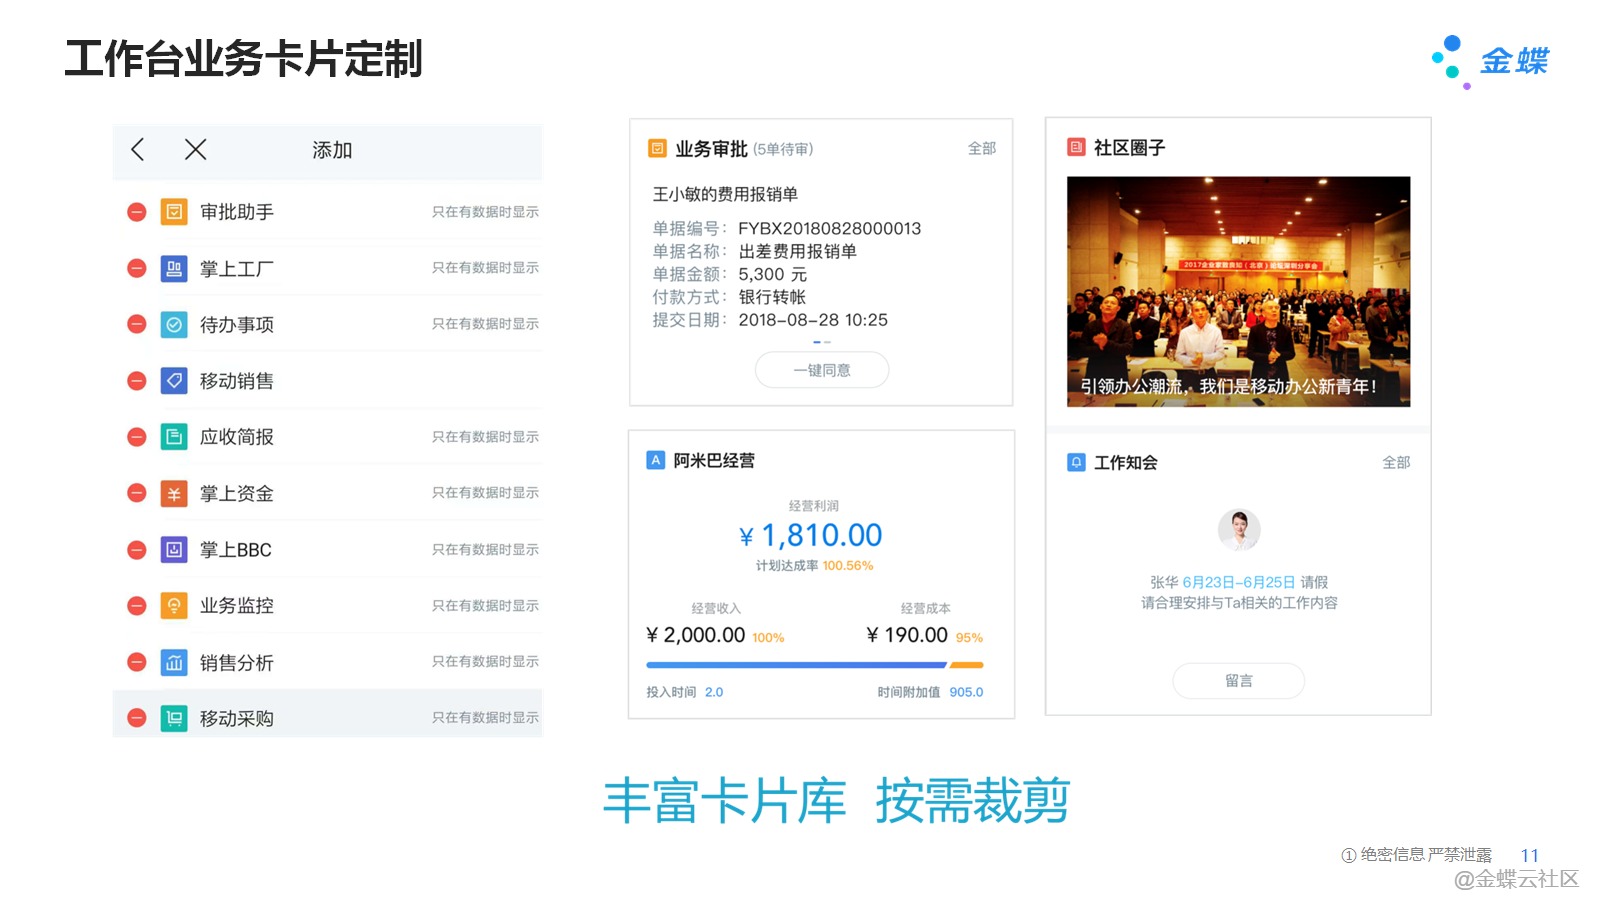Click the 留言 button
Image resolution: width=1600 pixels, height=900 pixels.
[1238, 681]
